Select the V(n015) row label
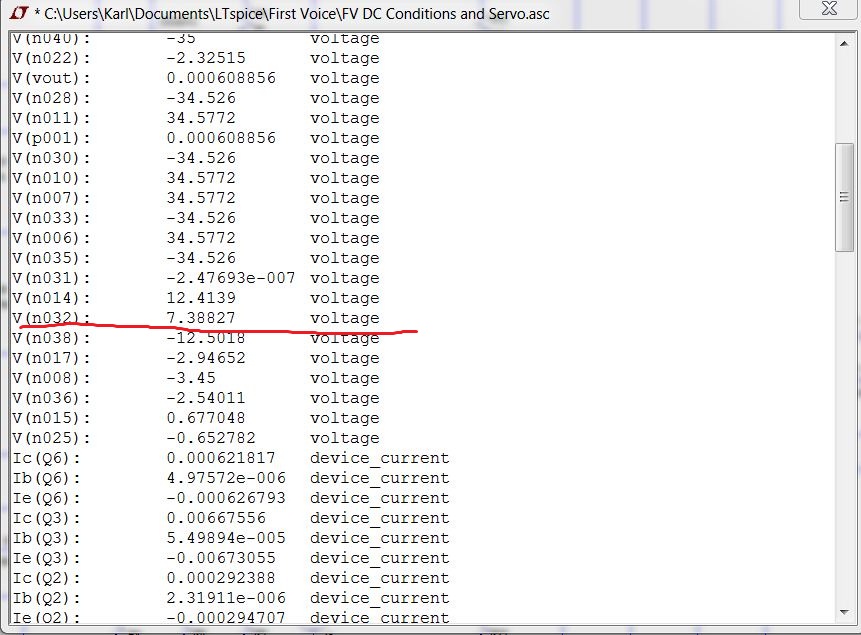Screen dimensions: 861x635 pos(51,418)
